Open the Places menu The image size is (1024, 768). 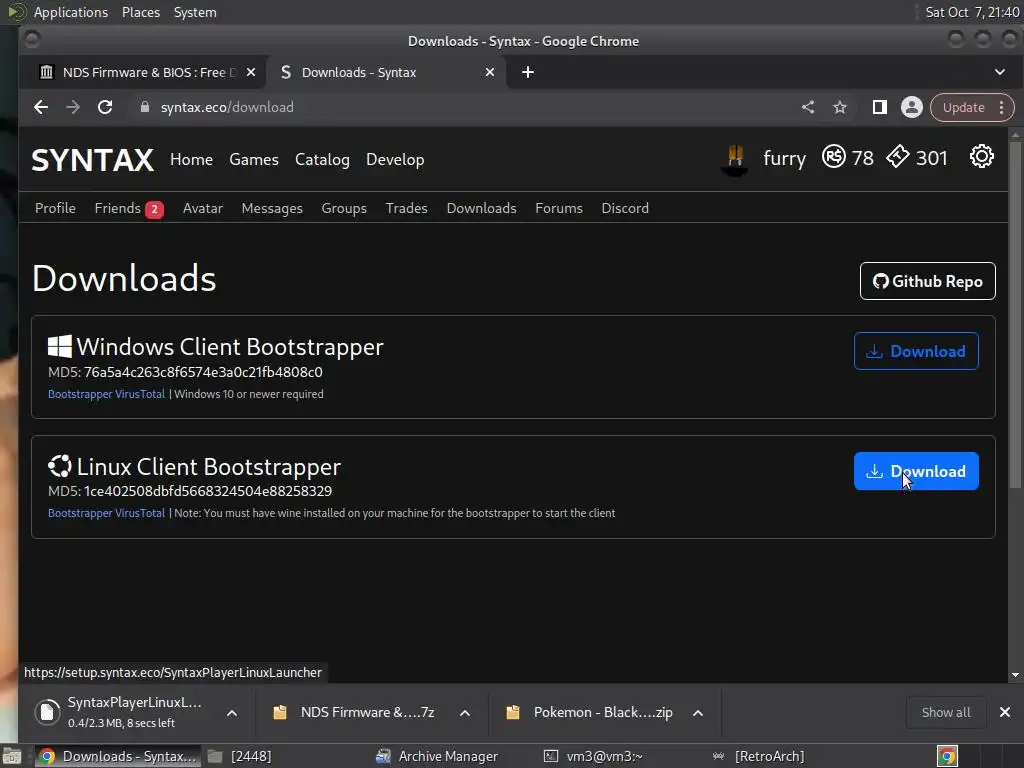(x=140, y=12)
